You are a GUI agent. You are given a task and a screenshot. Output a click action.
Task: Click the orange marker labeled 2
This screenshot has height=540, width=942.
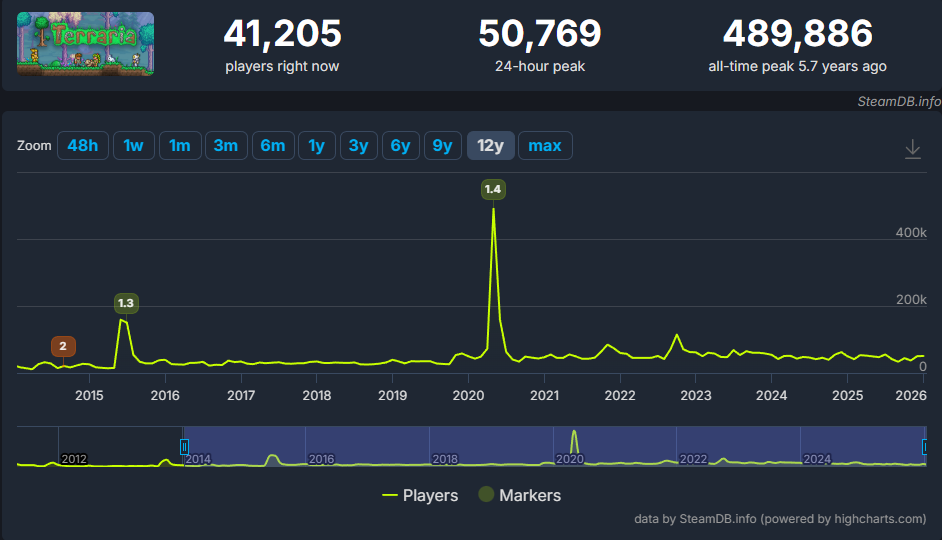pyautogui.click(x=63, y=346)
